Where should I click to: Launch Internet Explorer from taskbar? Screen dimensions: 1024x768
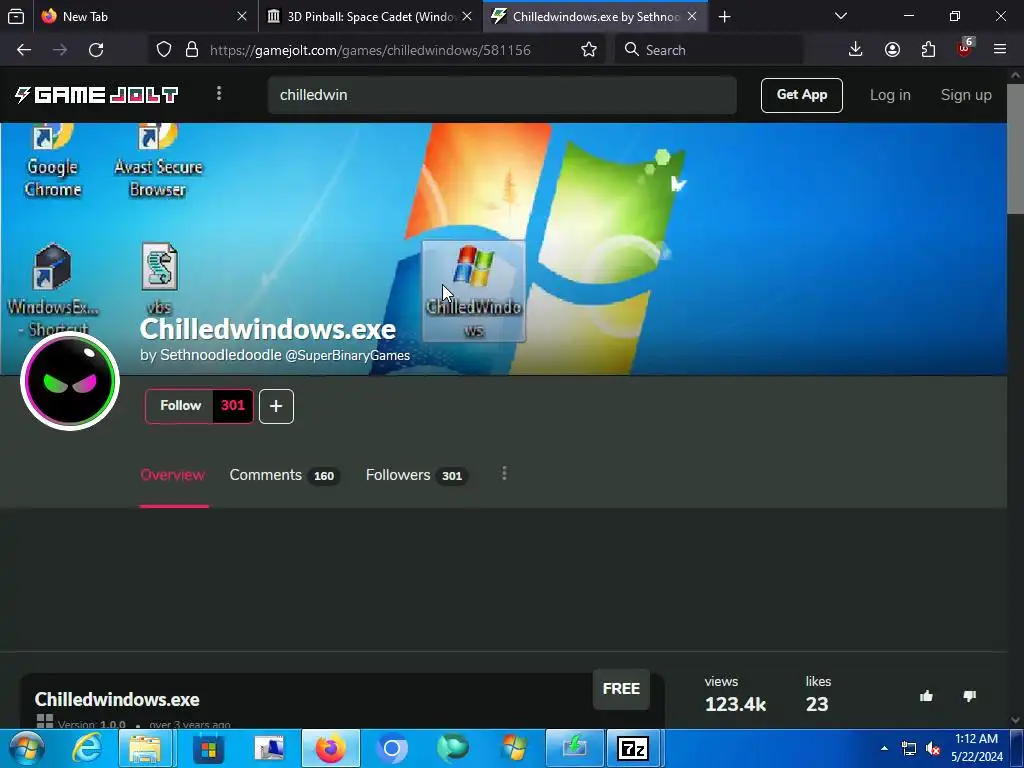click(86, 748)
